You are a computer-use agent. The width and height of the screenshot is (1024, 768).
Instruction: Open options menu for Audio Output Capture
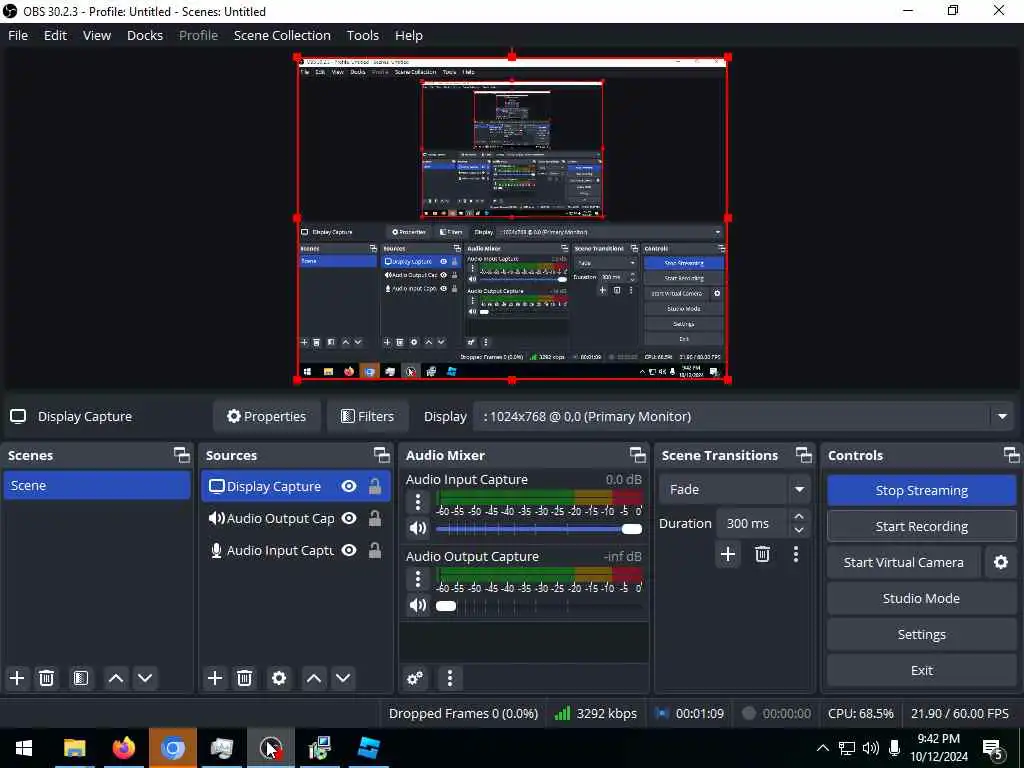[x=418, y=579]
